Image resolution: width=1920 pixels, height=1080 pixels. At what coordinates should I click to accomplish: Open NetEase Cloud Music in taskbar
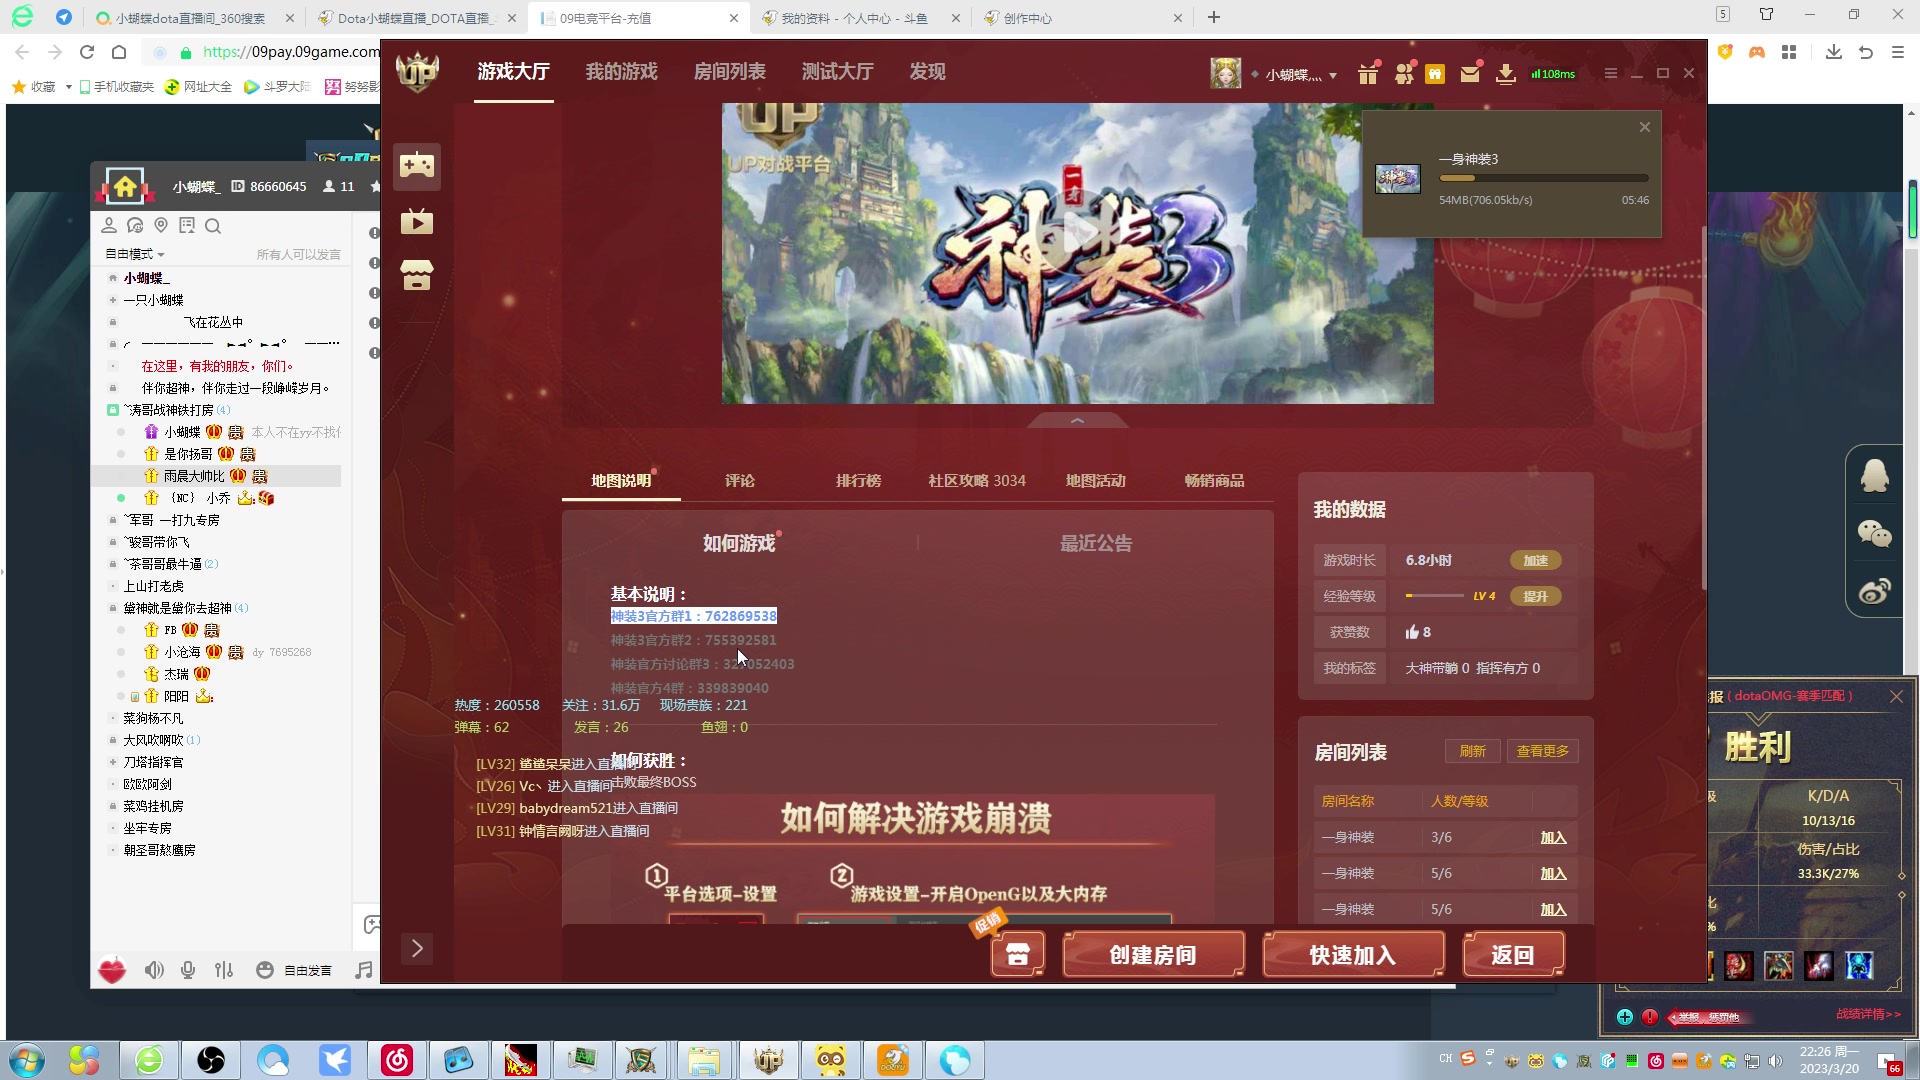(397, 1060)
